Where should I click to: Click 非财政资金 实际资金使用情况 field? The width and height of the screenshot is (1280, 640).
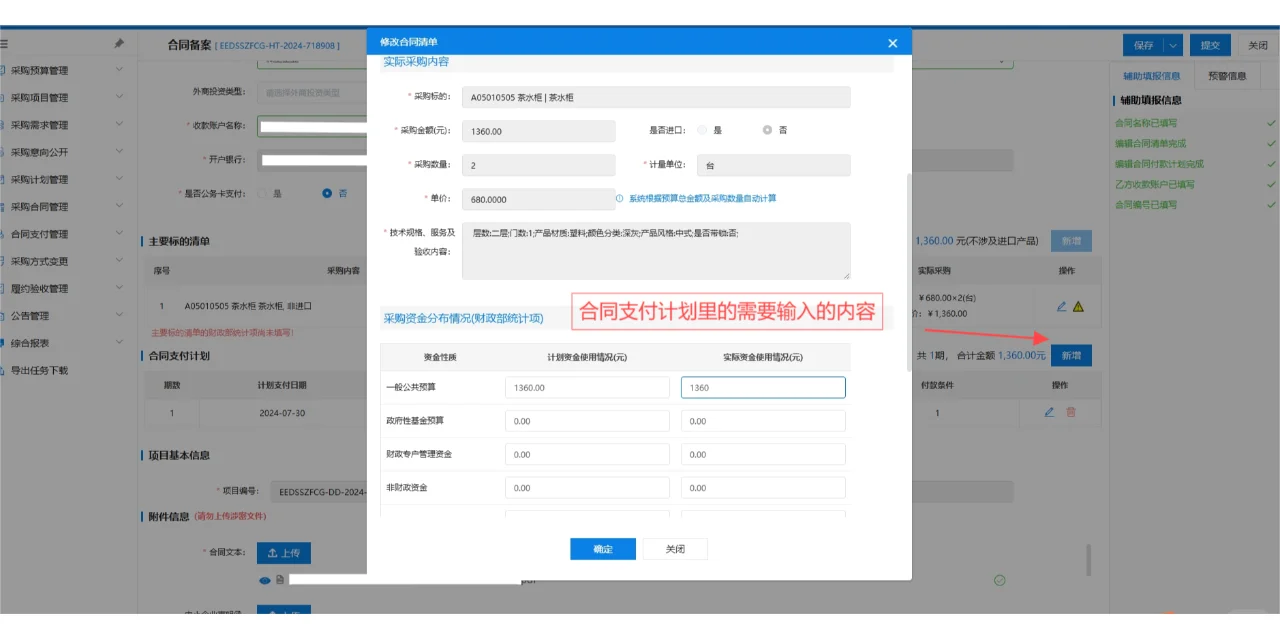[x=763, y=488]
